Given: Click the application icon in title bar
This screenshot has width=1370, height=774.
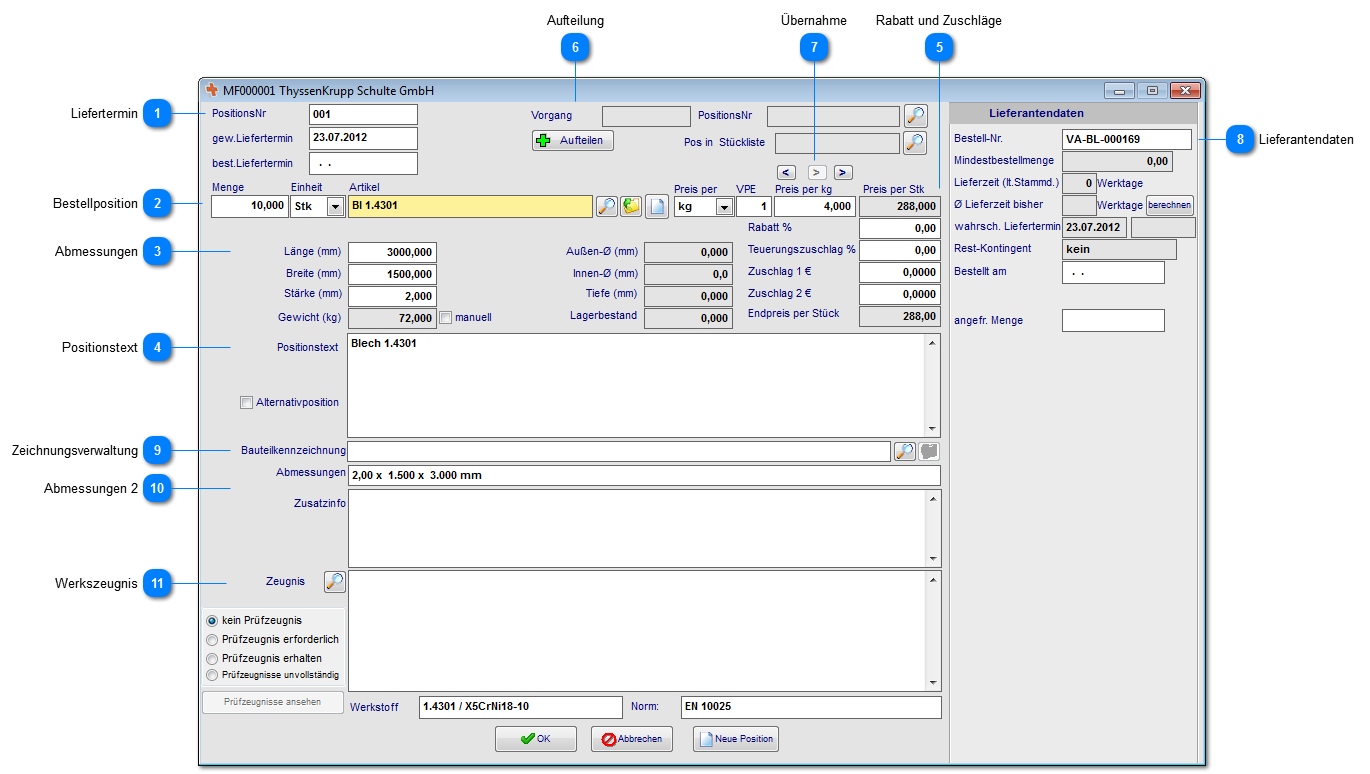Looking at the screenshot, I should coord(212,90).
